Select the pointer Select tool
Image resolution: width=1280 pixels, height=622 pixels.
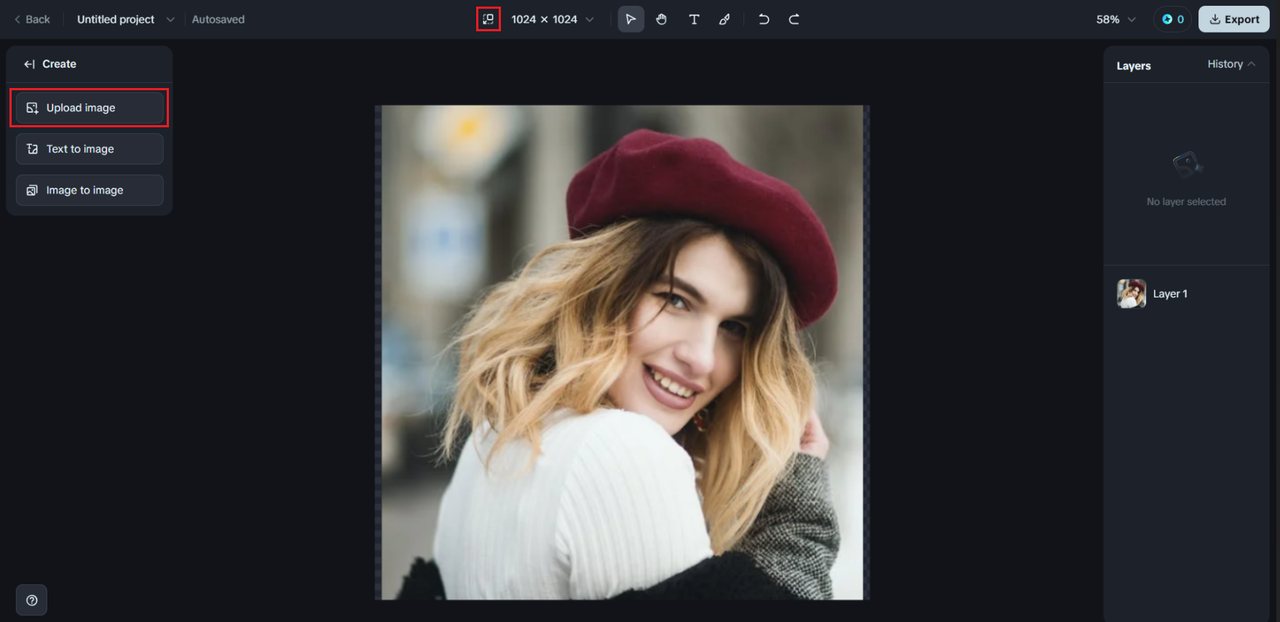click(x=631, y=19)
